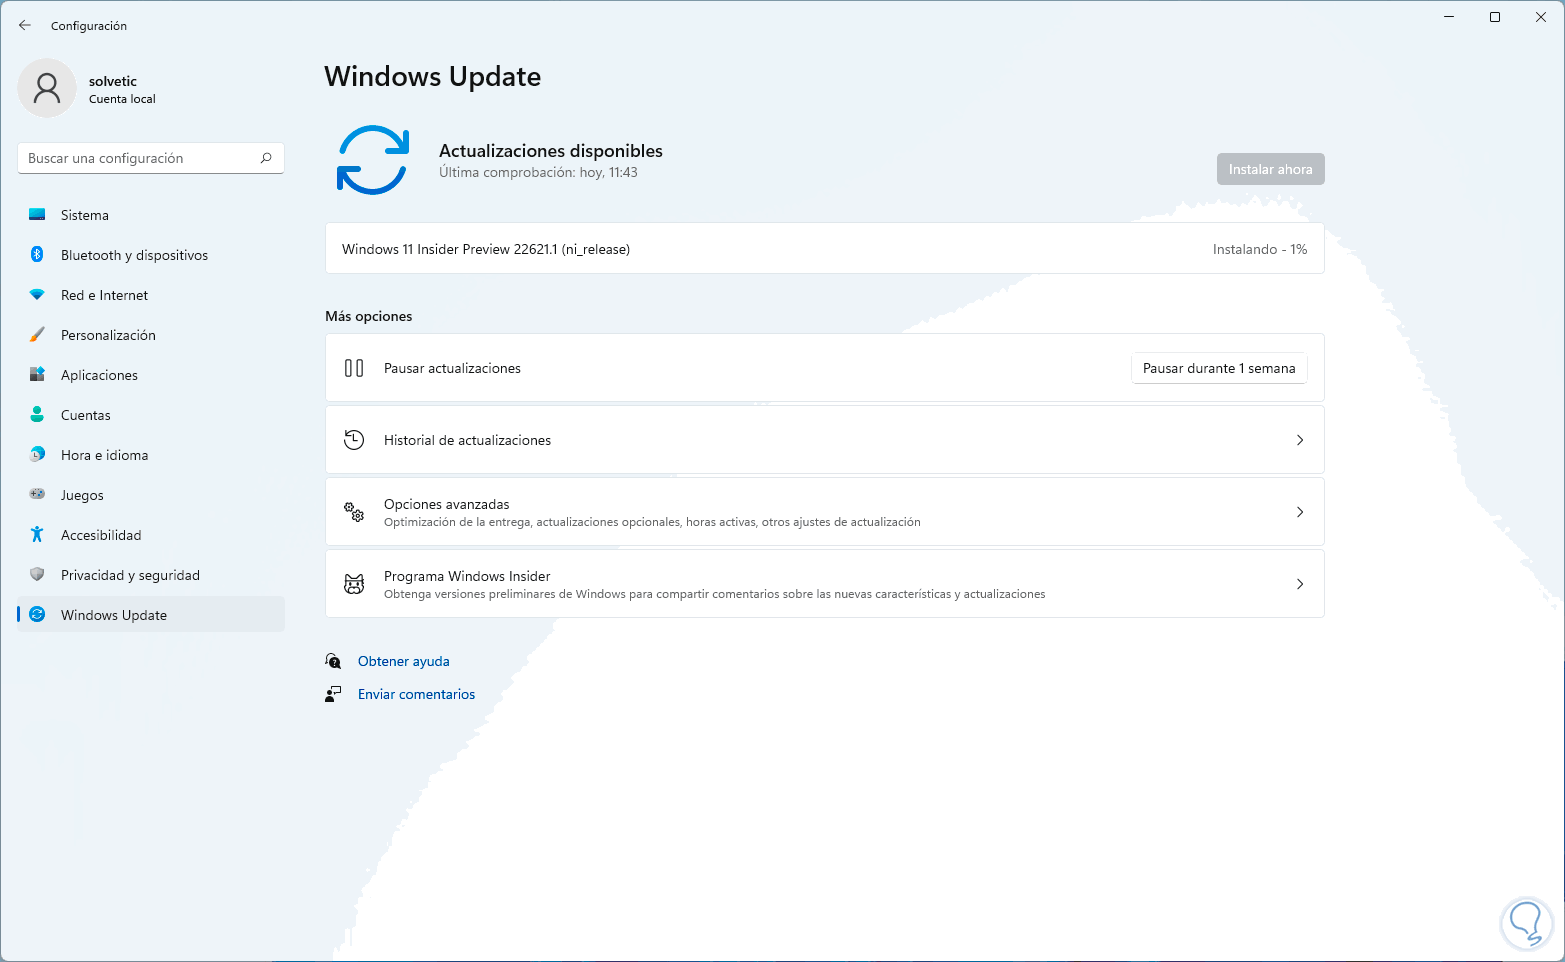Open the Enviar comentarios link
The image size is (1565, 962).
[417, 694]
